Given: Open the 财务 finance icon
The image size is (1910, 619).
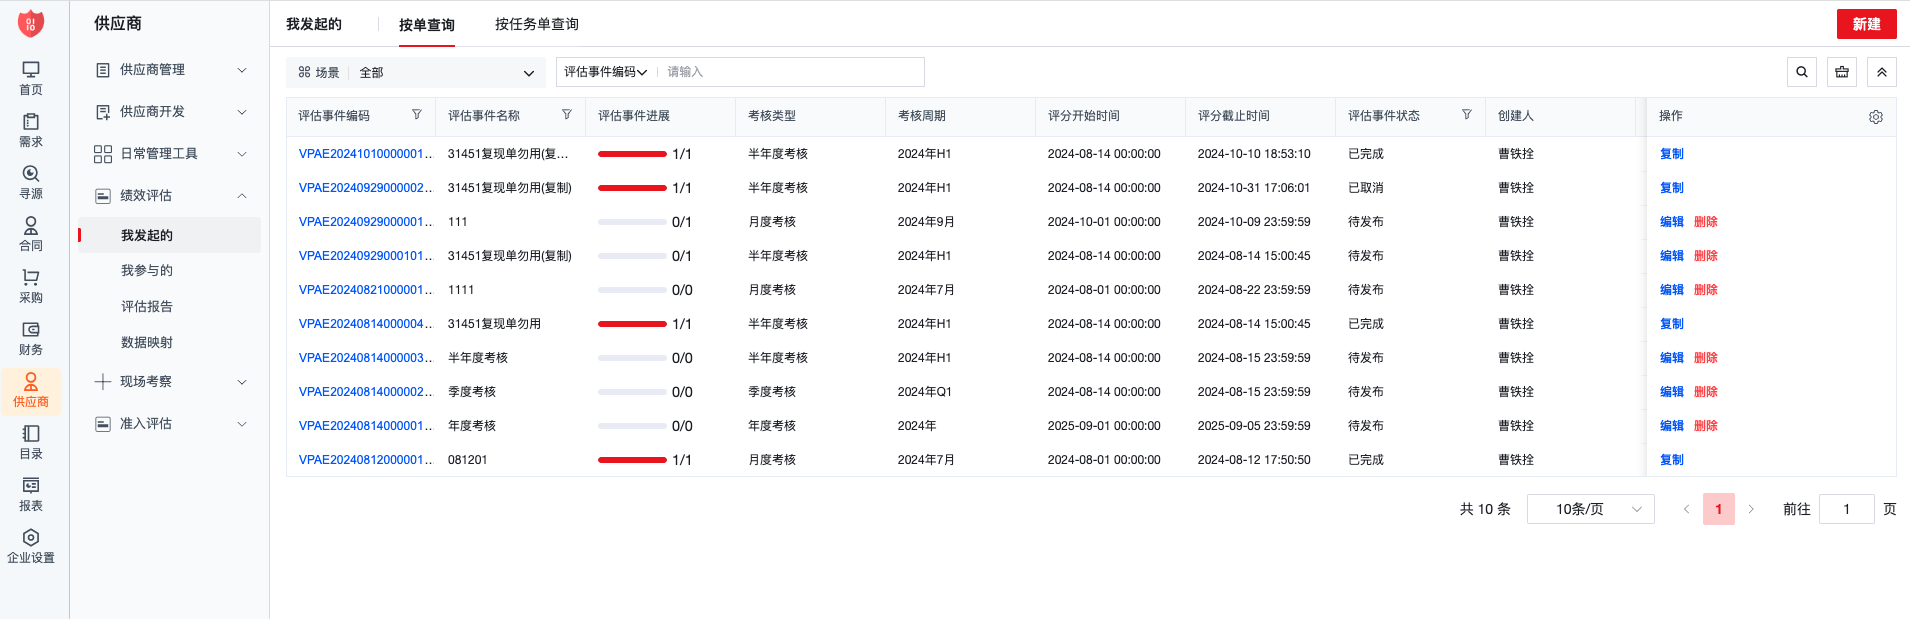Looking at the screenshot, I should [x=31, y=338].
